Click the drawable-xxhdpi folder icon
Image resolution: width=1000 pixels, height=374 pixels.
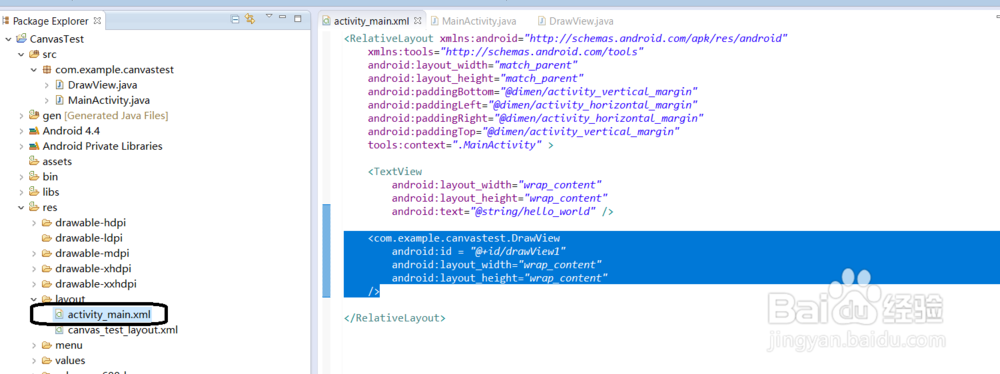click(x=47, y=284)
